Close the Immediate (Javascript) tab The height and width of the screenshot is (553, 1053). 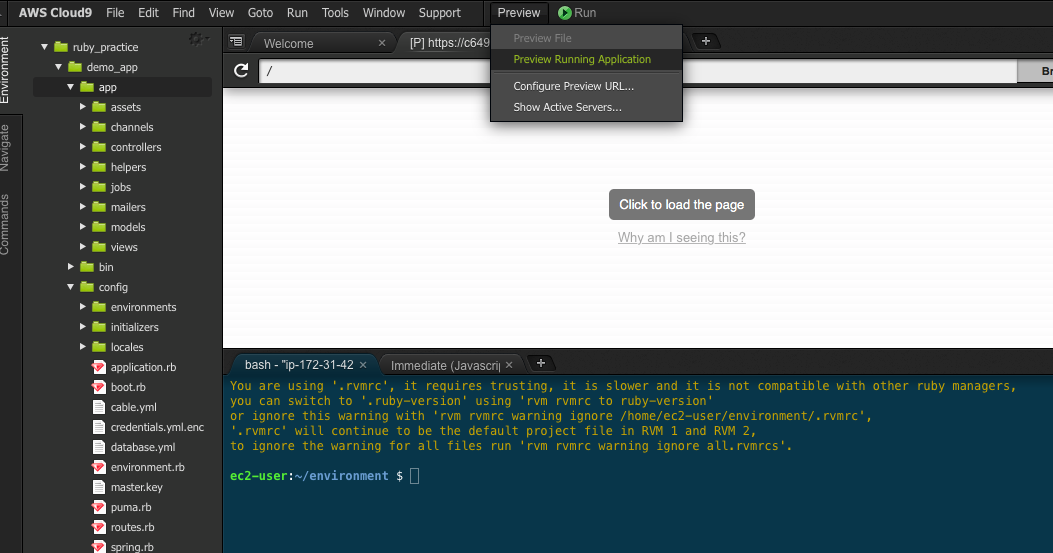pyautogui.click(x=509, y=365)
